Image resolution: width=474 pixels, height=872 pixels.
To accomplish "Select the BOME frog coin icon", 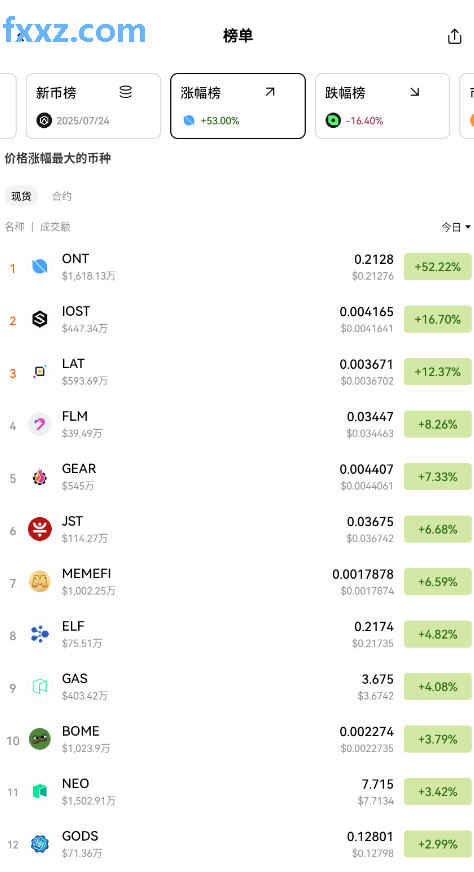I will 40,739.
